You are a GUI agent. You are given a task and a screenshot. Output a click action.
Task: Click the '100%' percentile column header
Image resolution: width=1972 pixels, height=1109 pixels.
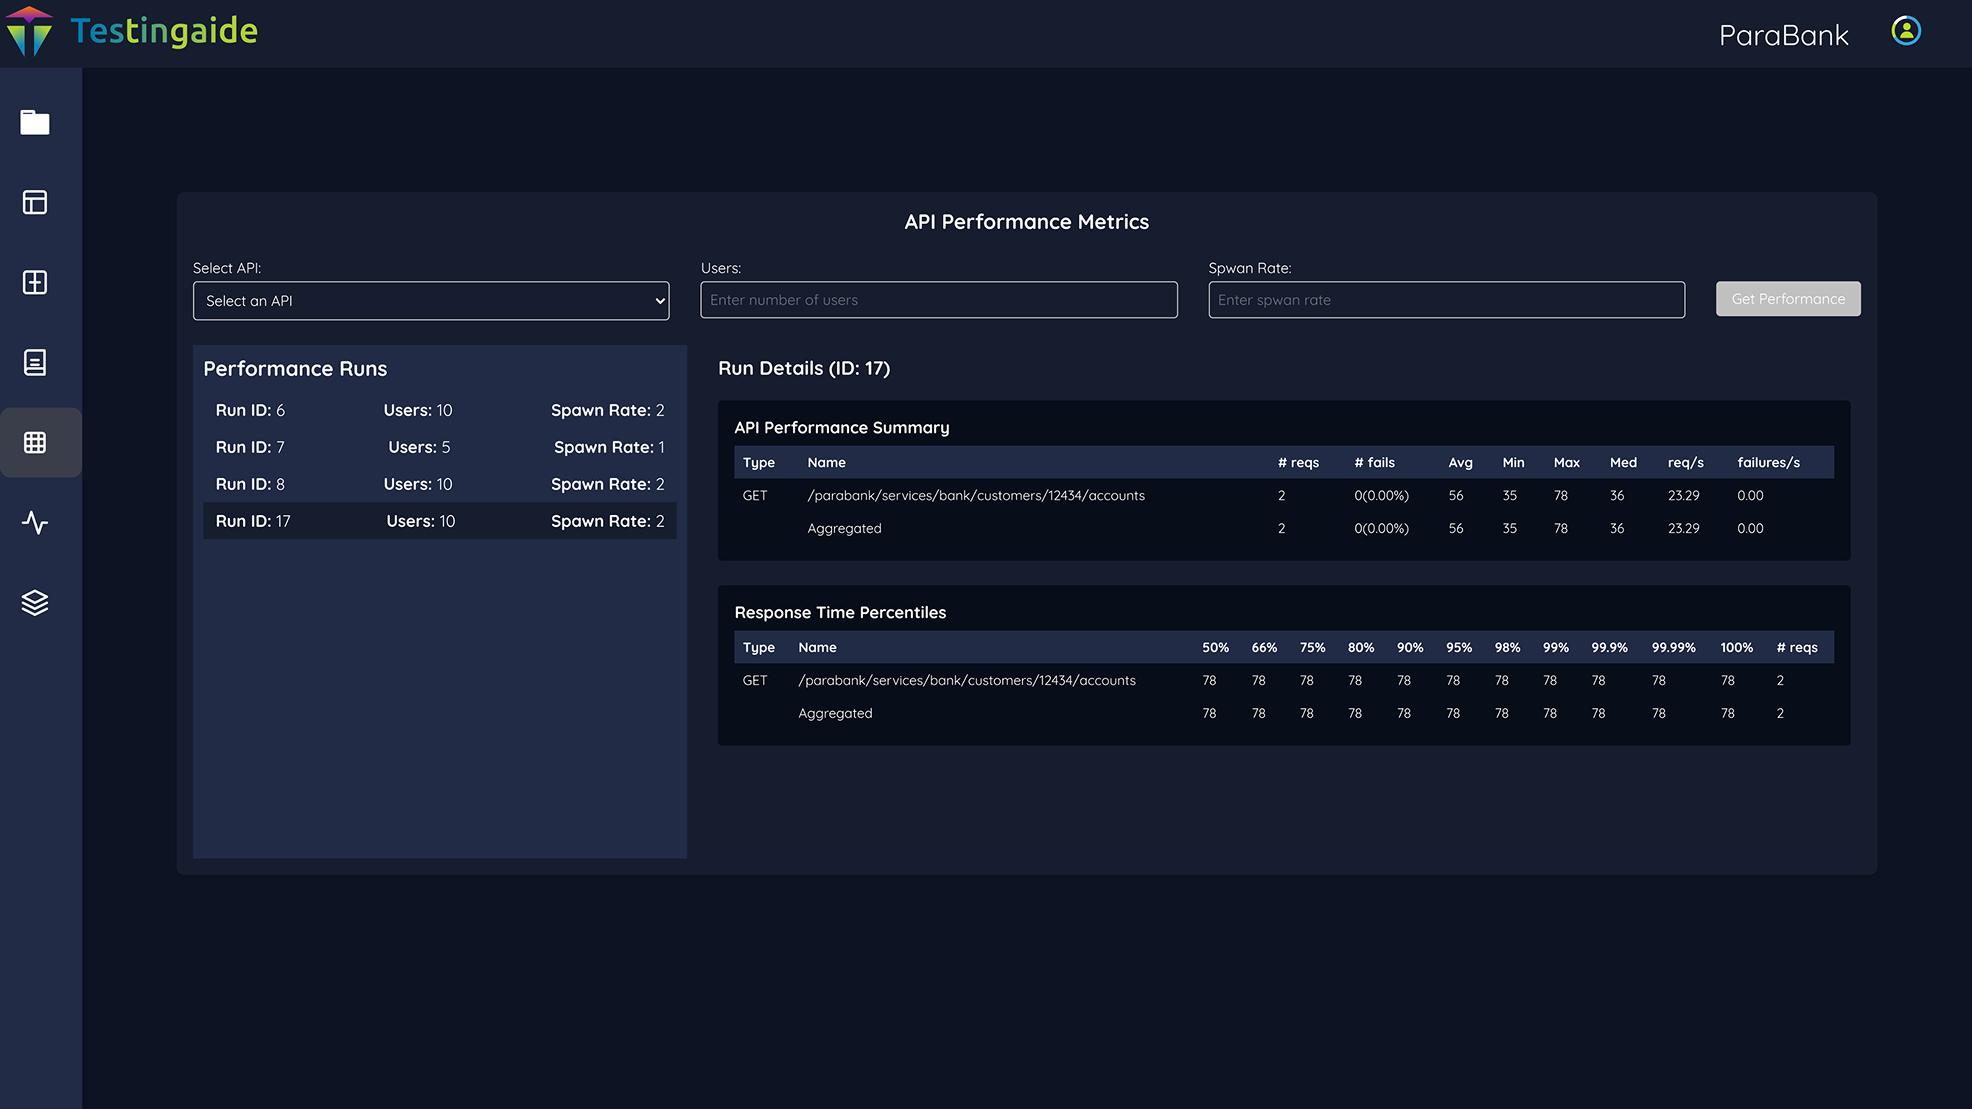[1736, 647]
